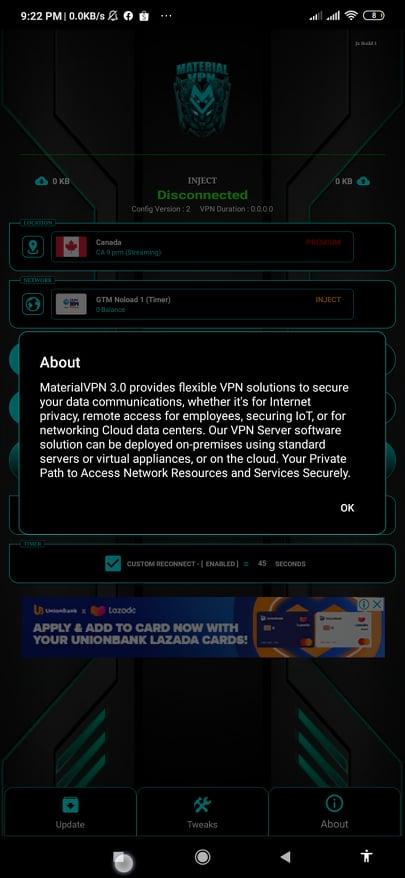Dismiss the About dialog with OK
The width and height of the screenshot is (405, 878).
click(x=347, y=508)
